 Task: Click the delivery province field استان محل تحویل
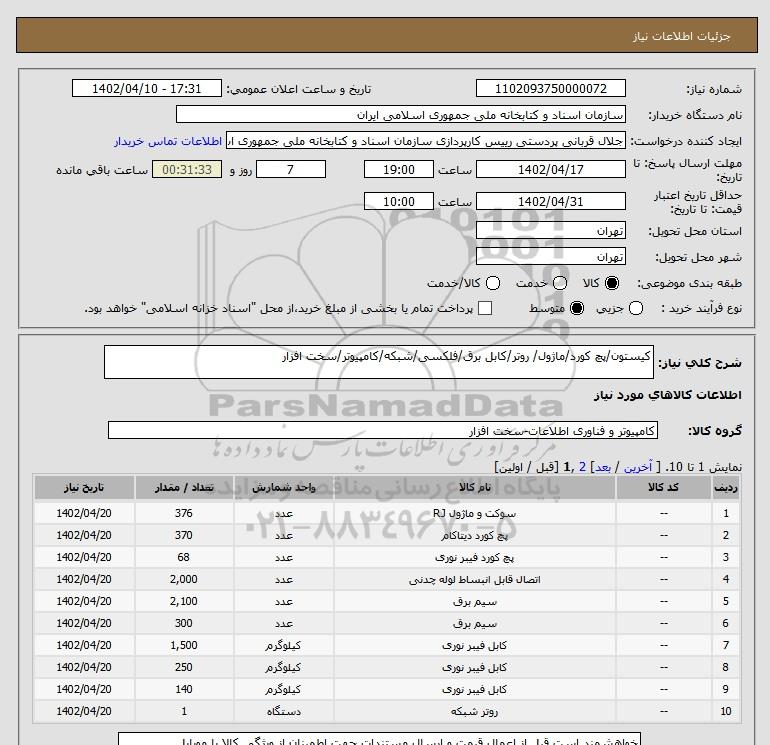[550, 230]
